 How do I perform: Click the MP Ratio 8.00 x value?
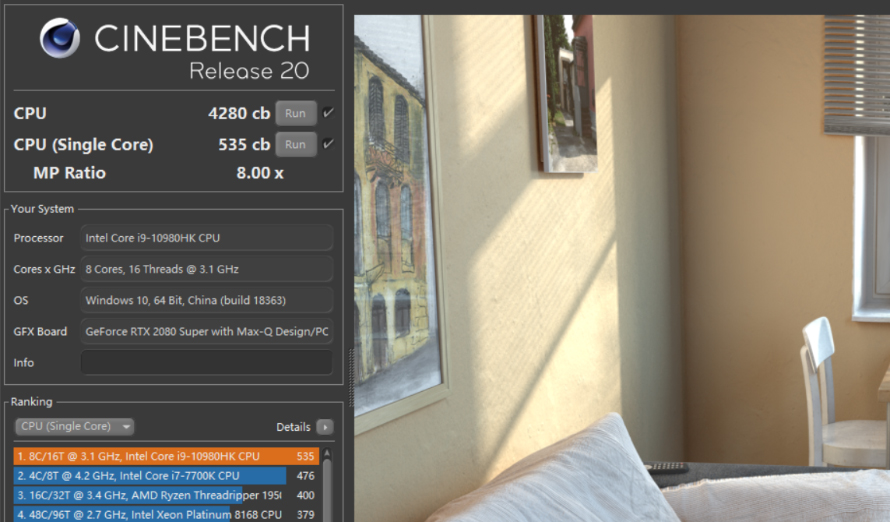point(260,172)
